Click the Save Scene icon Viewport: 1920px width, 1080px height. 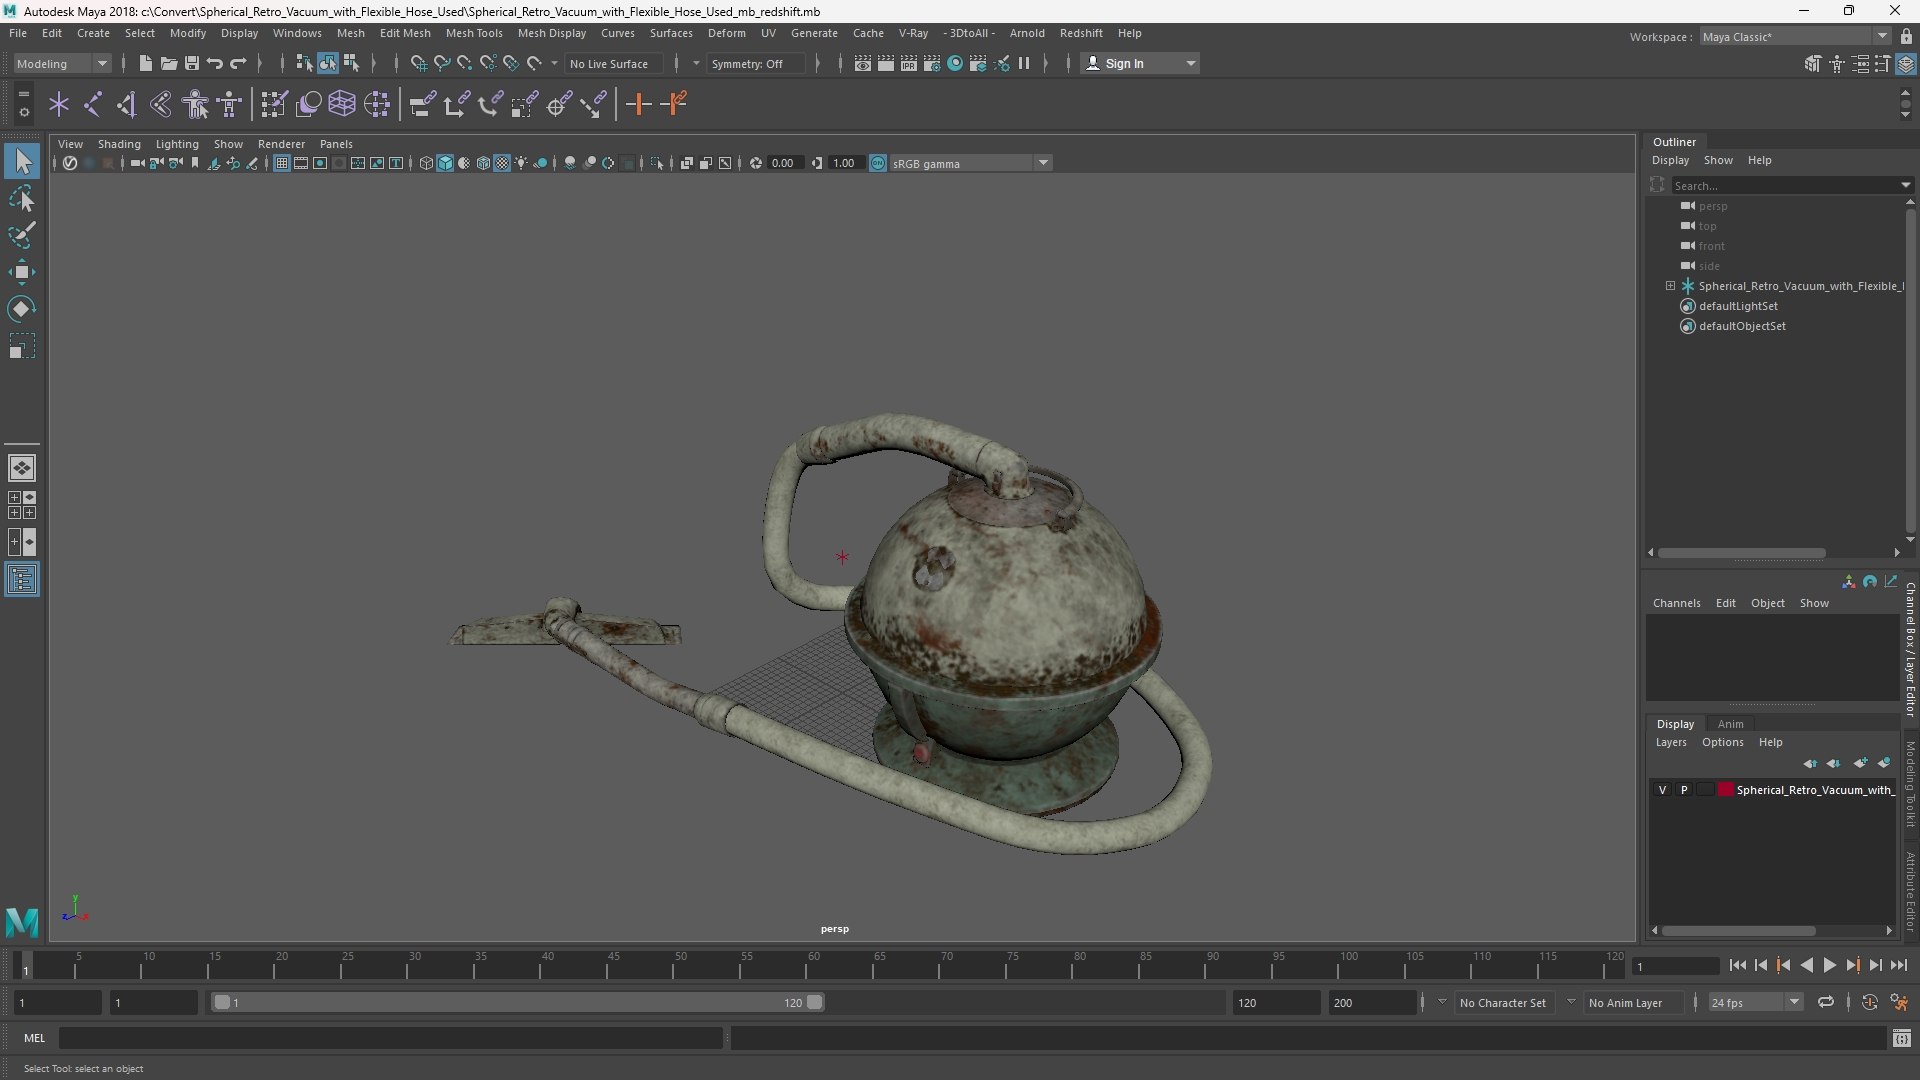click(x=191, y=63)
